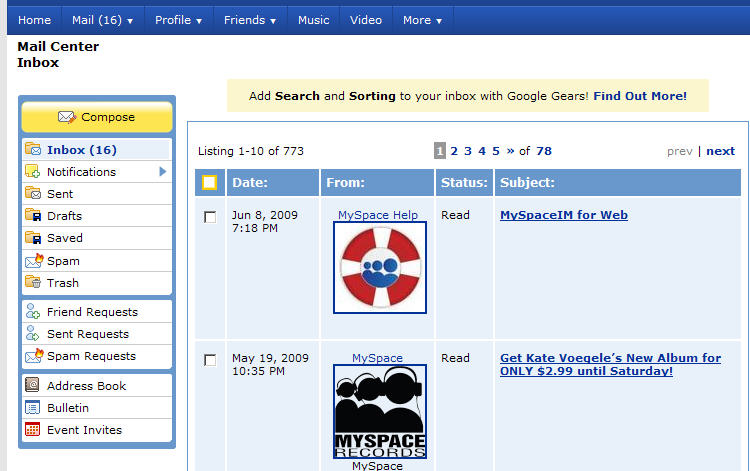This screenshot has width=750, height=471.
Task: Open the Sent mail folder
Action: 96,194
